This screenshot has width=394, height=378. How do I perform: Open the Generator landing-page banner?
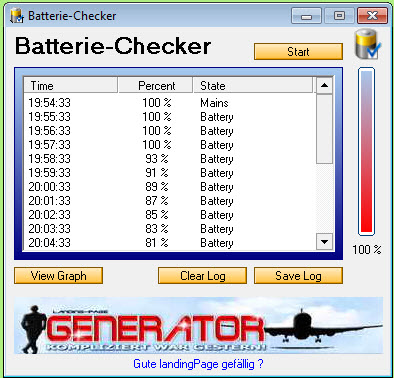tap(198, 326)
